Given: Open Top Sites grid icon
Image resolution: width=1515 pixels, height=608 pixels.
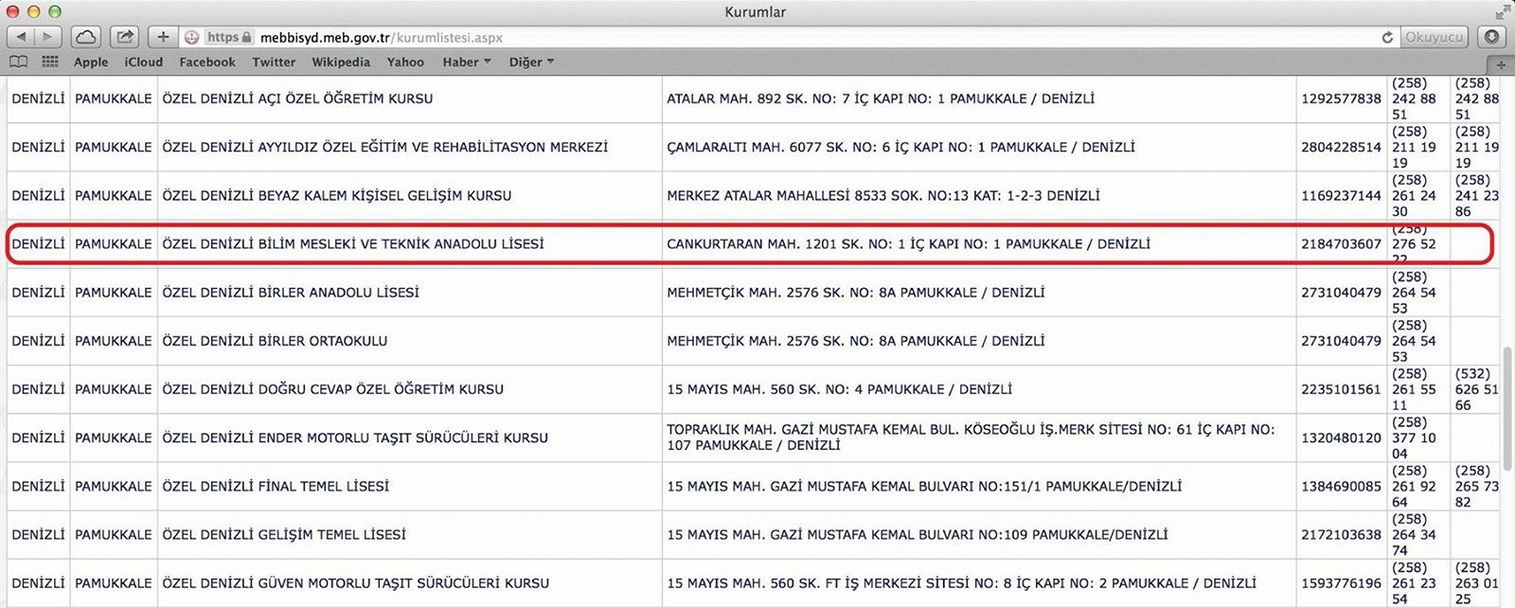Looking at the screenshot, I should pyautogui.click(x=50, y=62).
